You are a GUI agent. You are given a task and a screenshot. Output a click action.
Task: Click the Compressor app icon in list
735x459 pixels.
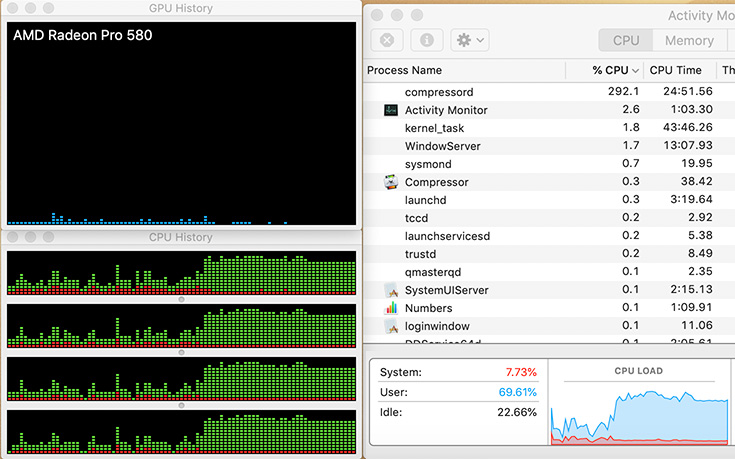[390, 182]
